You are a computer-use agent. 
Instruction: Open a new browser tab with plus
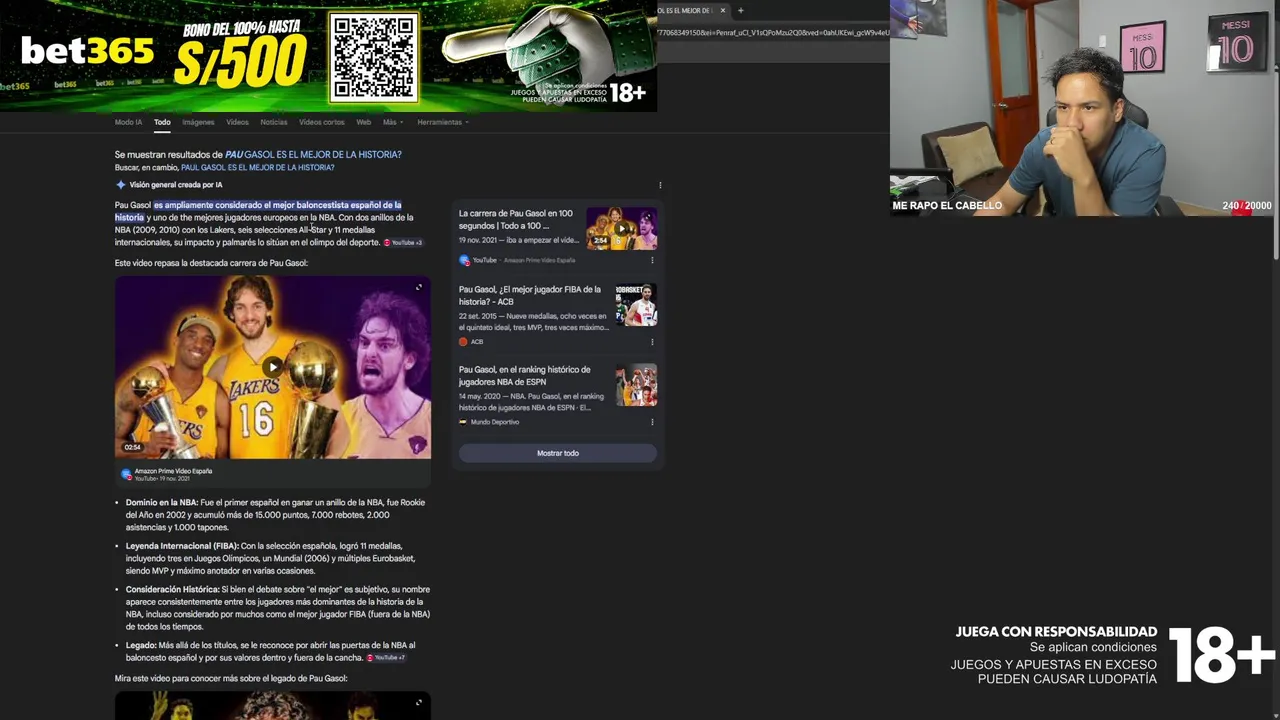pyautogui.click(x=740, y=10)
